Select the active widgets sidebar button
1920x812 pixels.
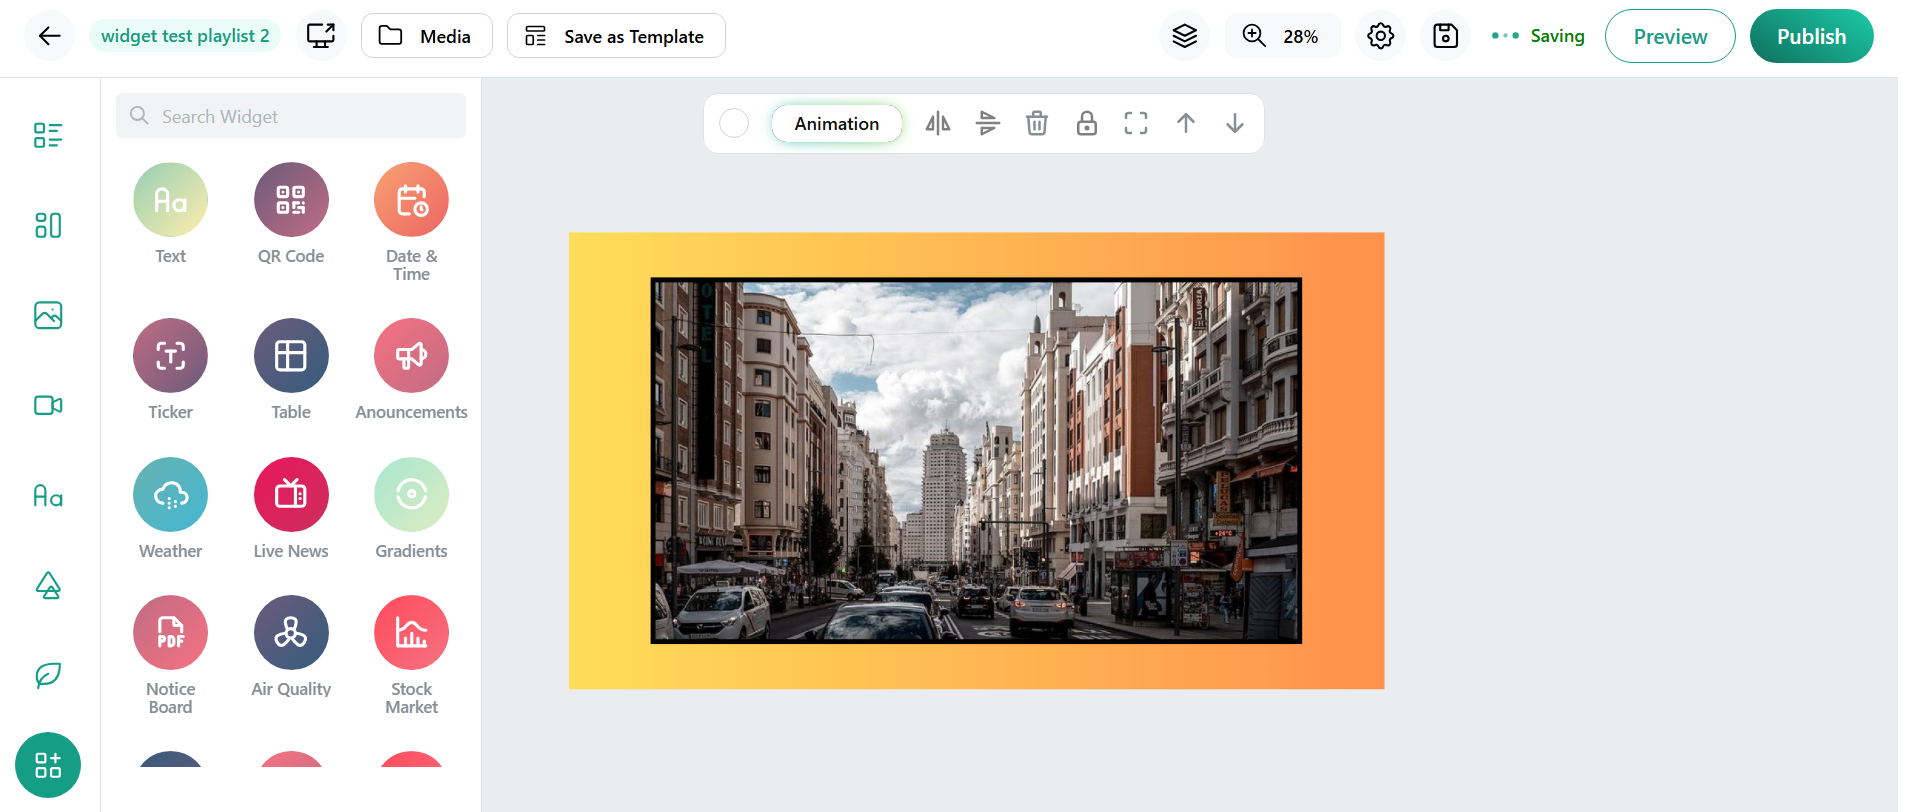click(x=48, y=765)
